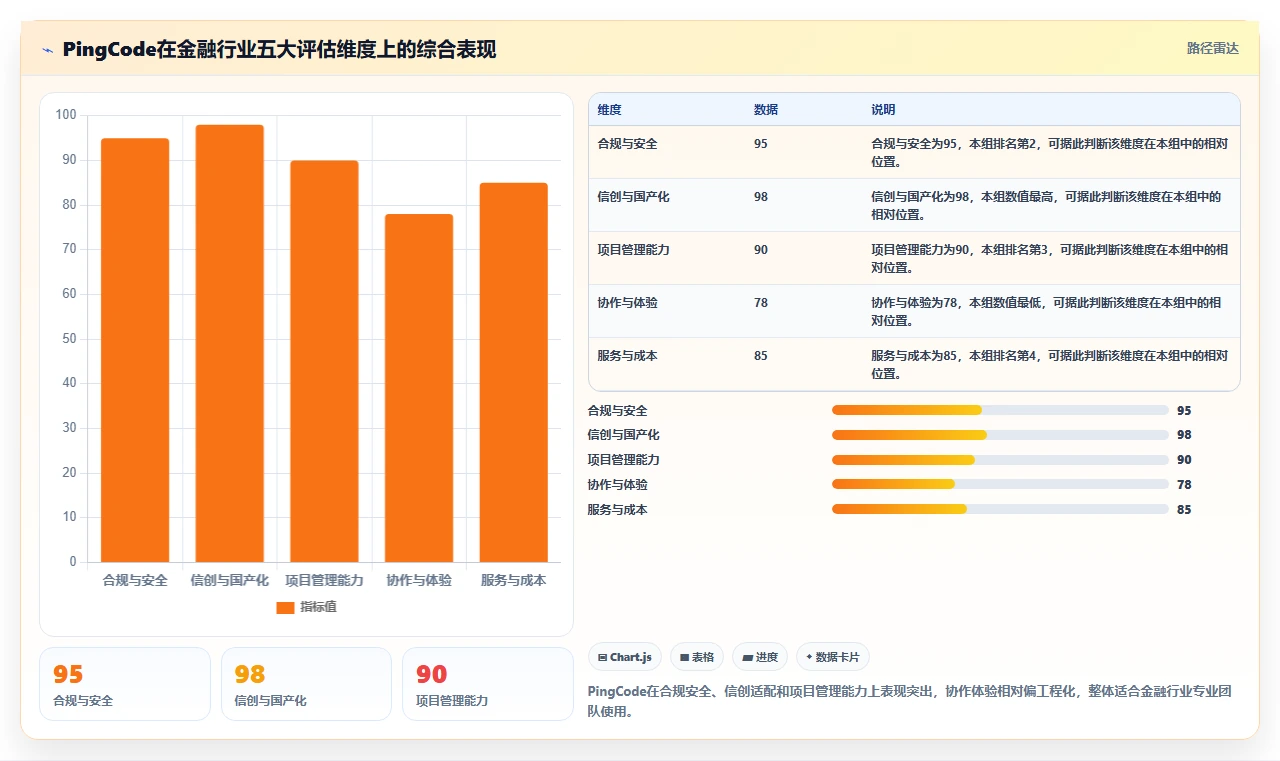Open the 98 信创与国产化 data card
Screen dimensions: 1280x761
click(x=306, y=684)
